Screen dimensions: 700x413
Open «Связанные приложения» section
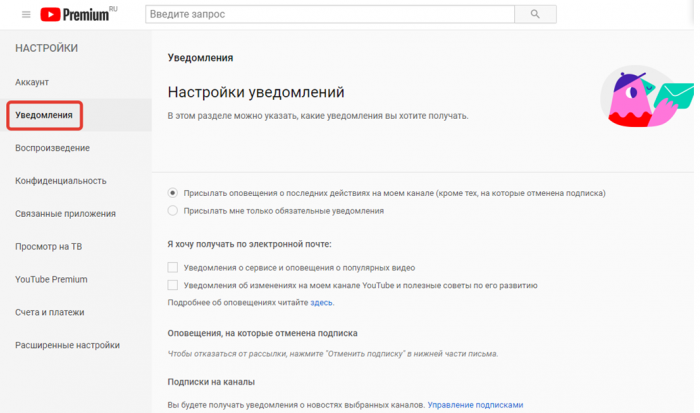pos(65,214)
